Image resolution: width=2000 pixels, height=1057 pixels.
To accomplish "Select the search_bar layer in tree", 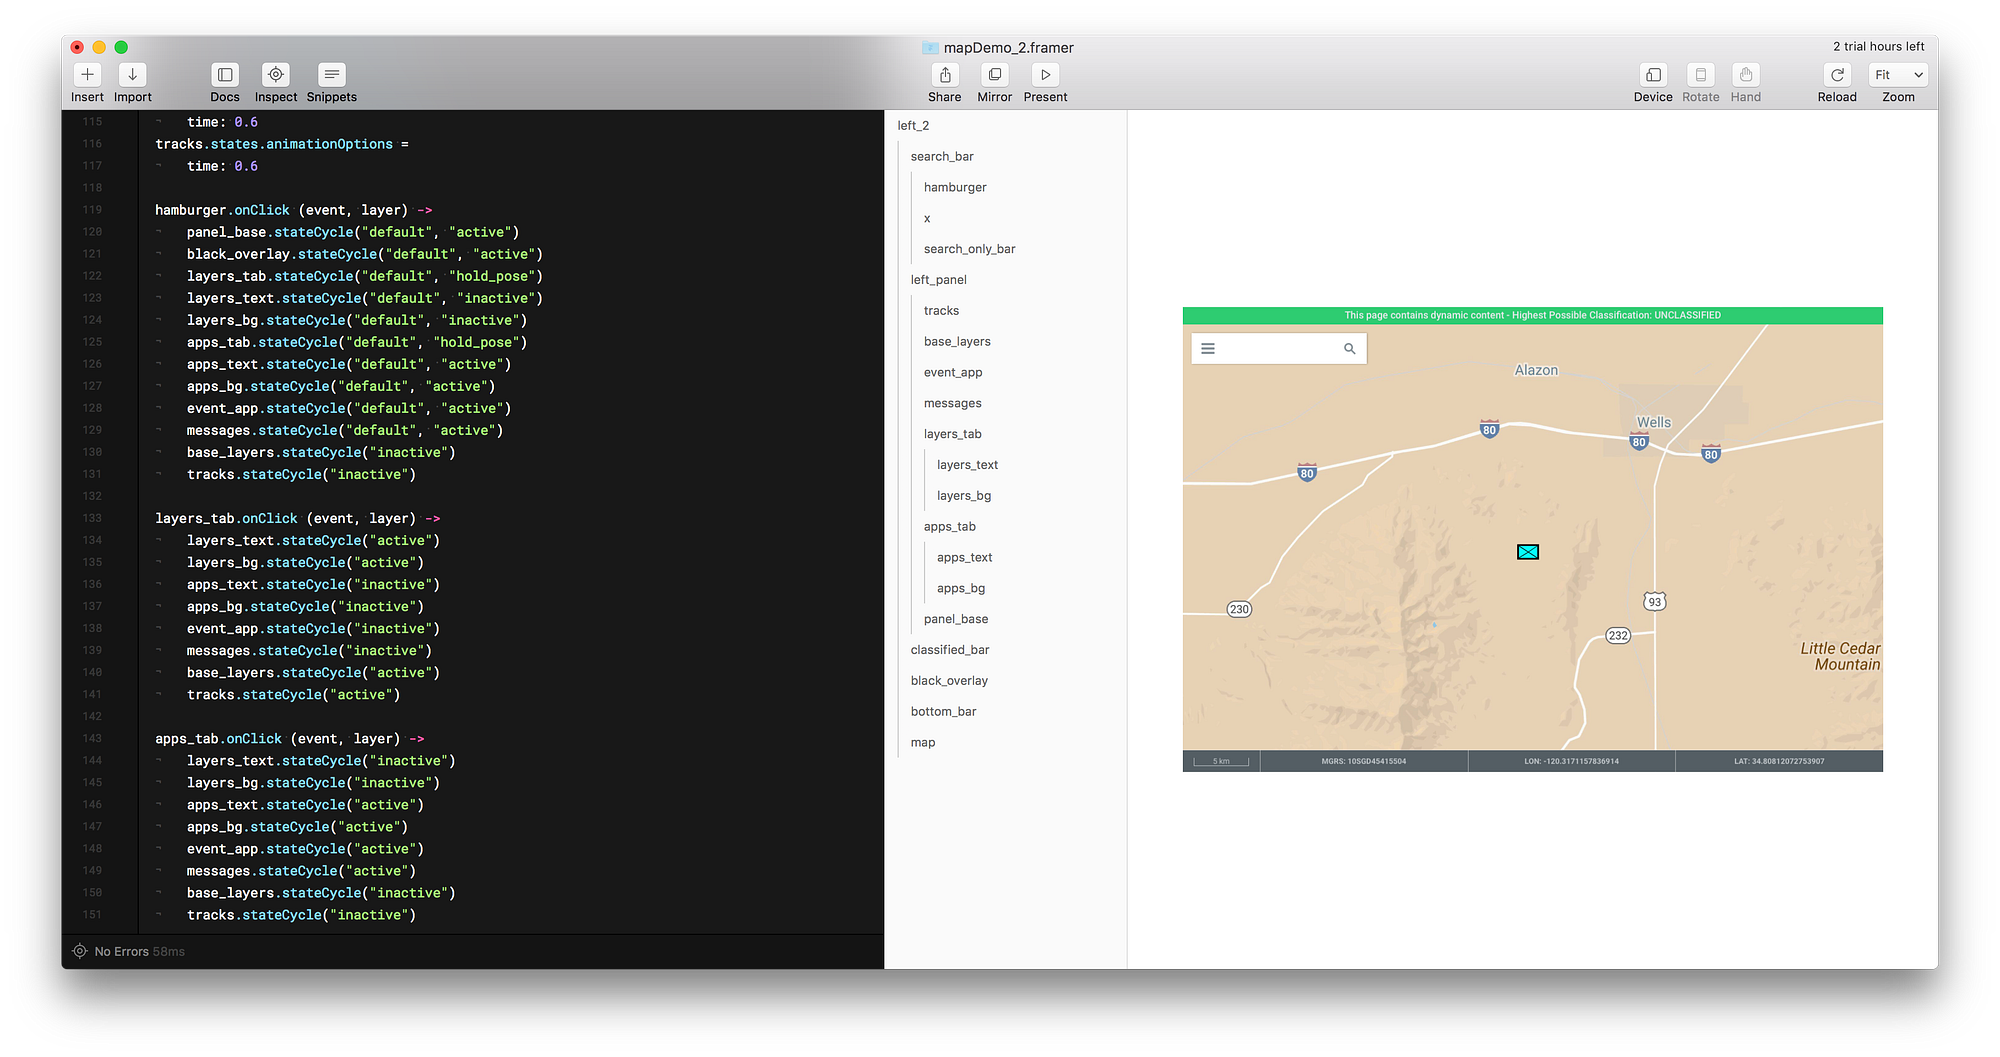I will [941, 157].
